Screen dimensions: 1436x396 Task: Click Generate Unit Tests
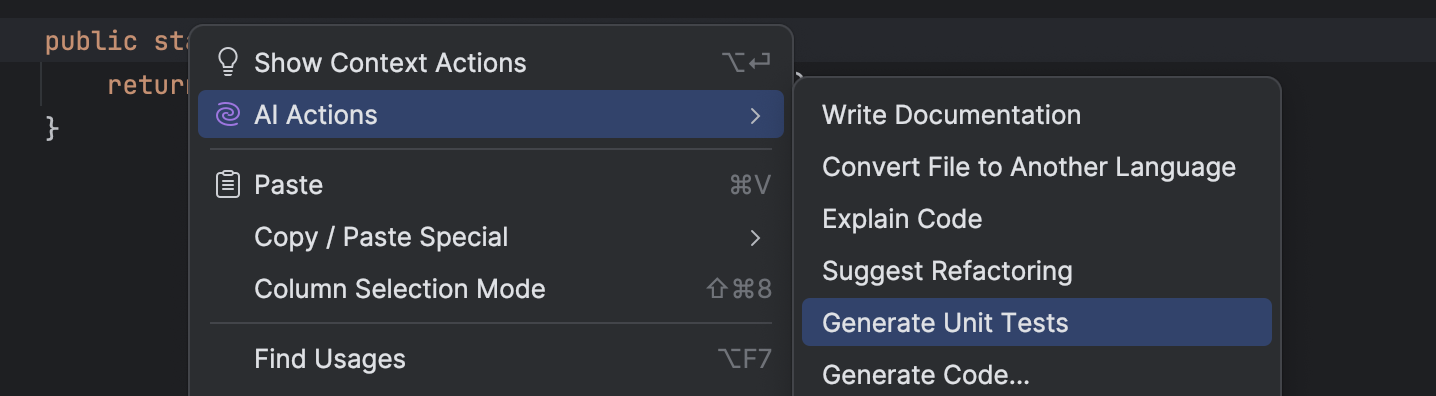pos(1037,323)
